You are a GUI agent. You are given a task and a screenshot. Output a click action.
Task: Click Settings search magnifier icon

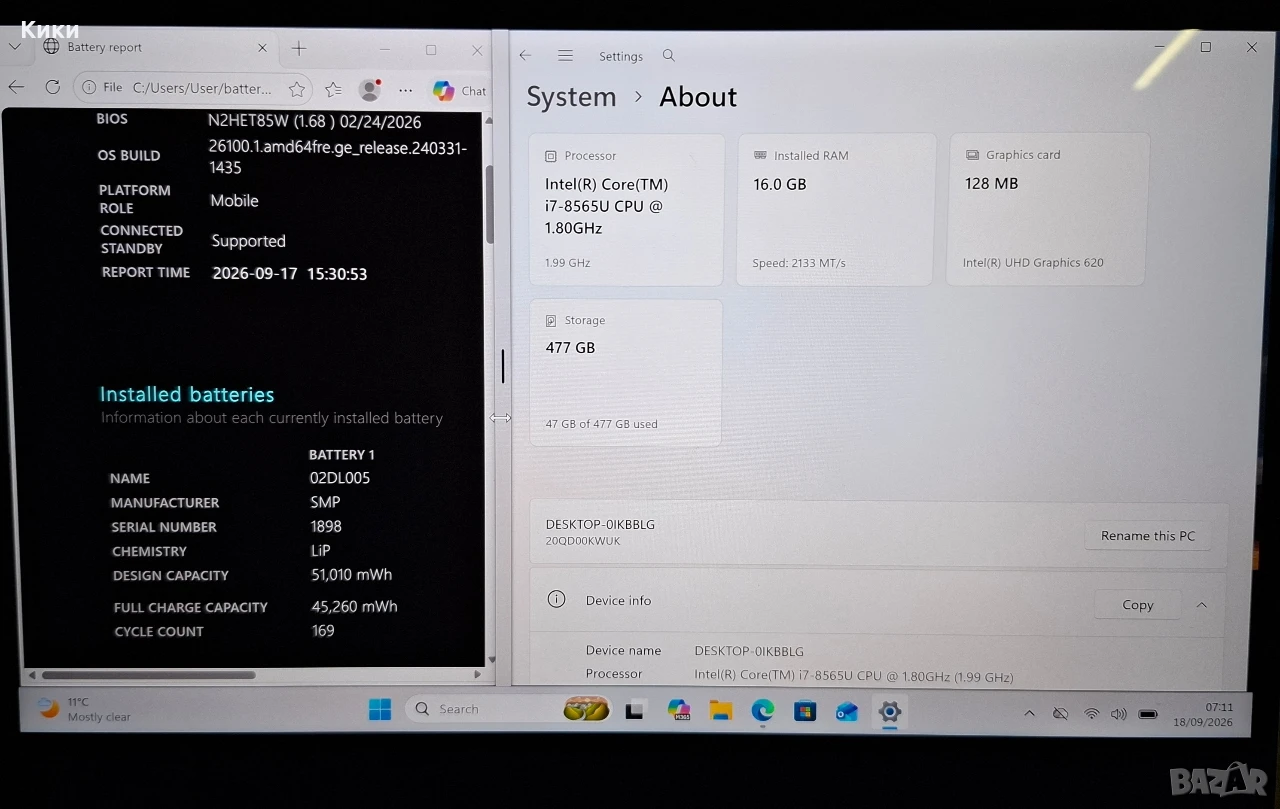click(669, 56)
